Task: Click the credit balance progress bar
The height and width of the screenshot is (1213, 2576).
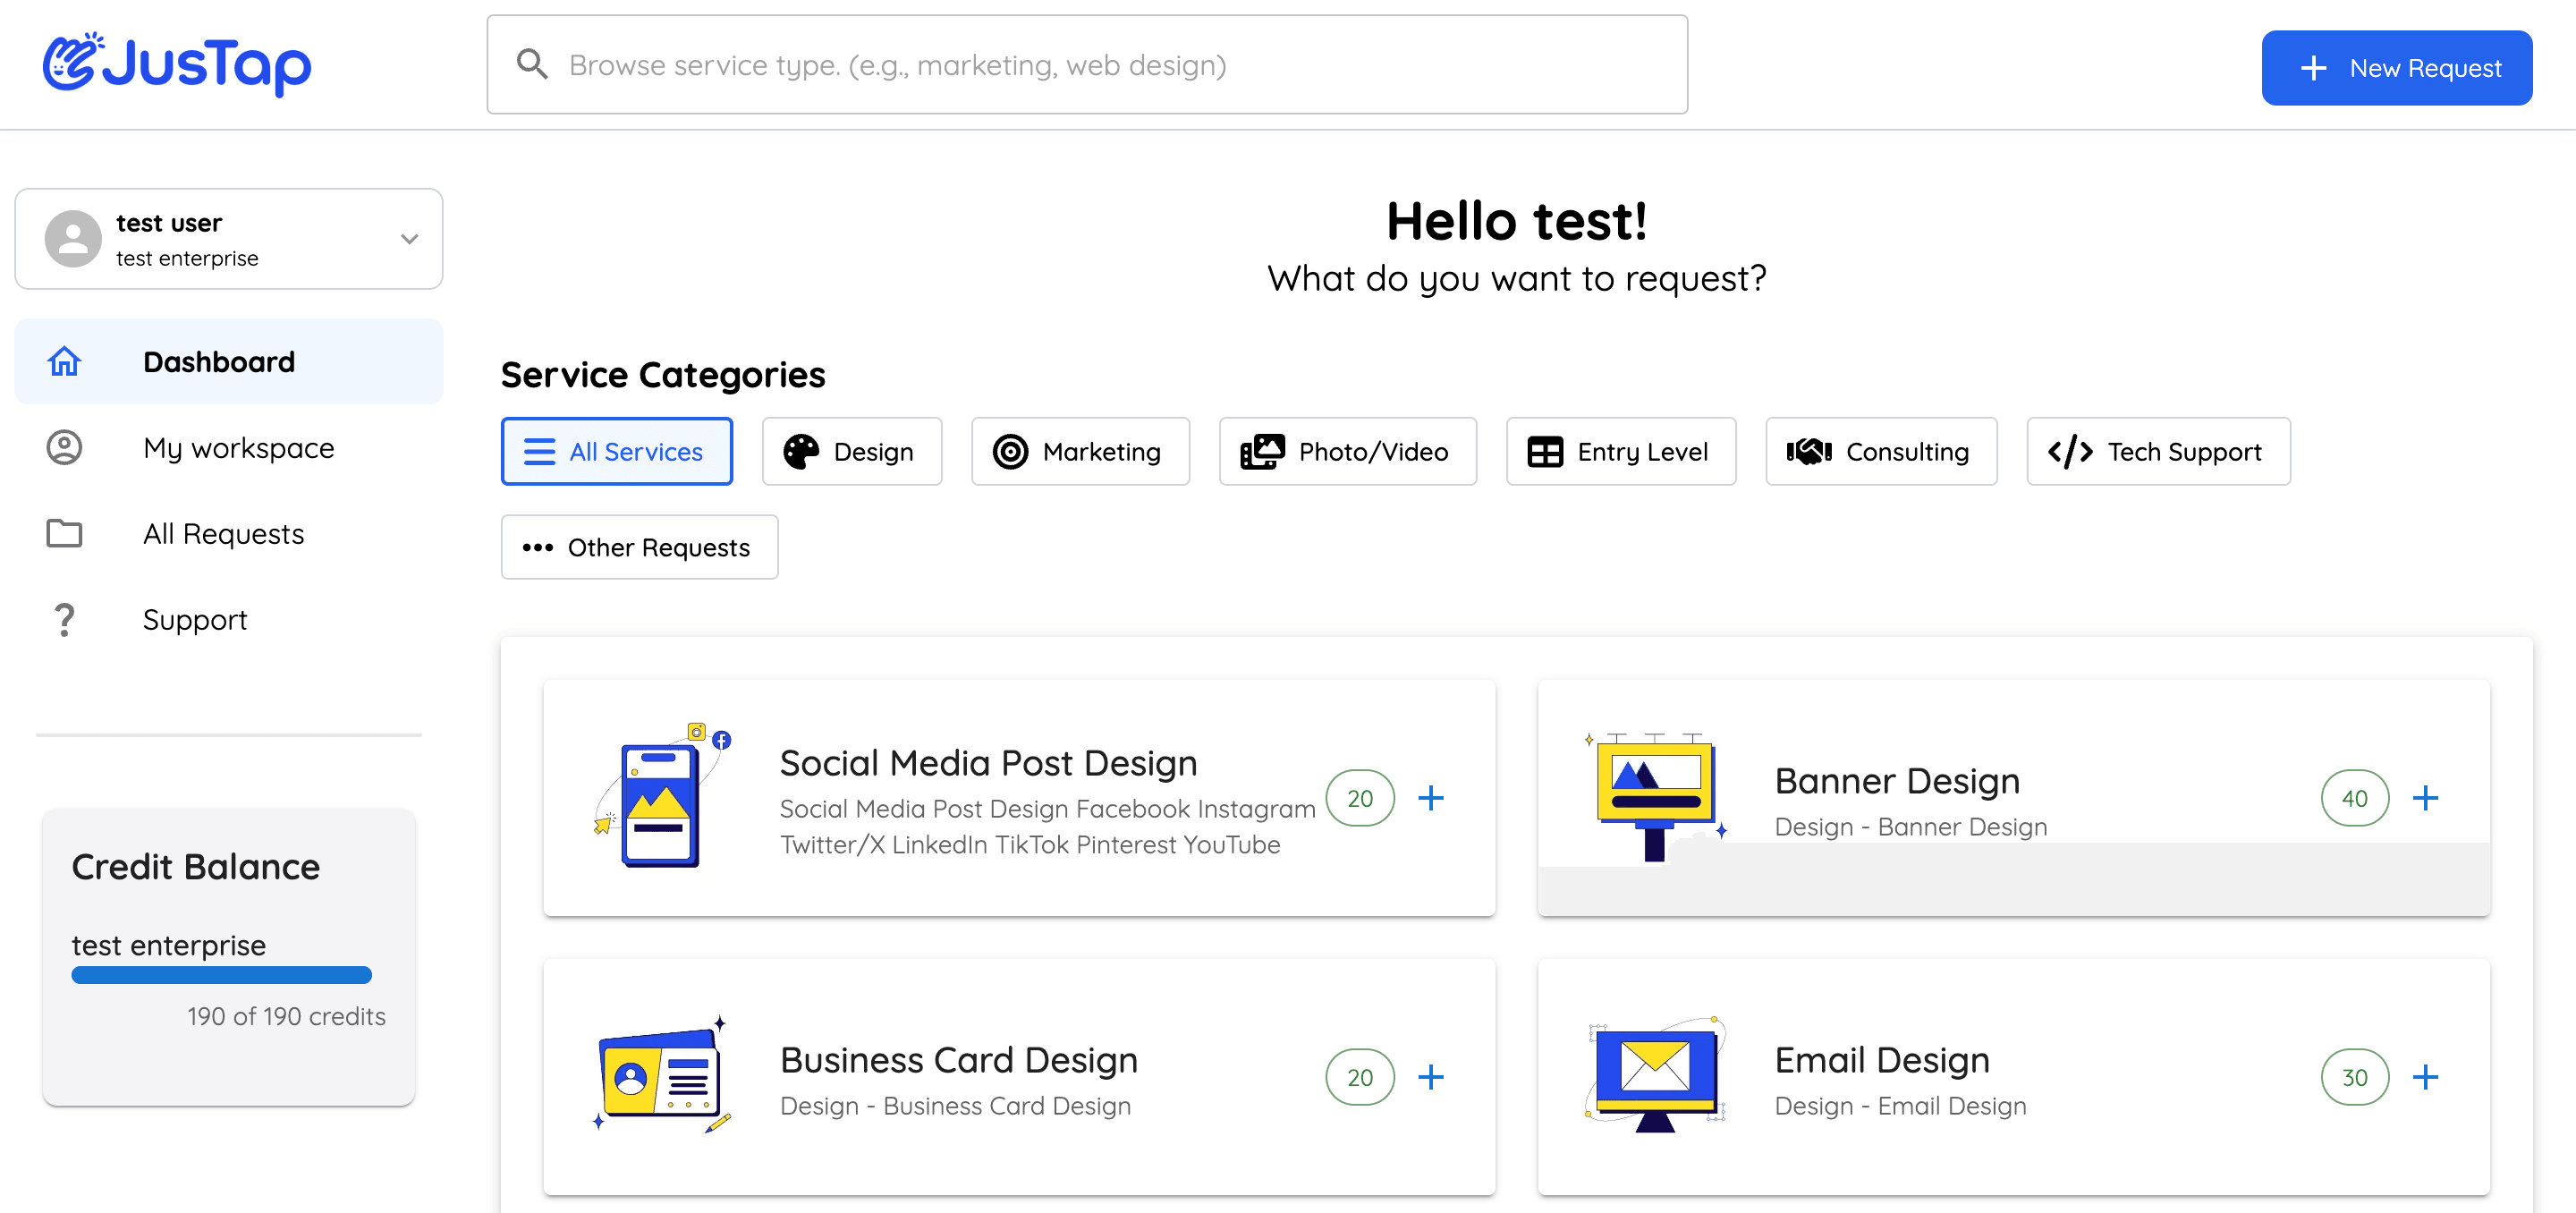Action: 221,974
